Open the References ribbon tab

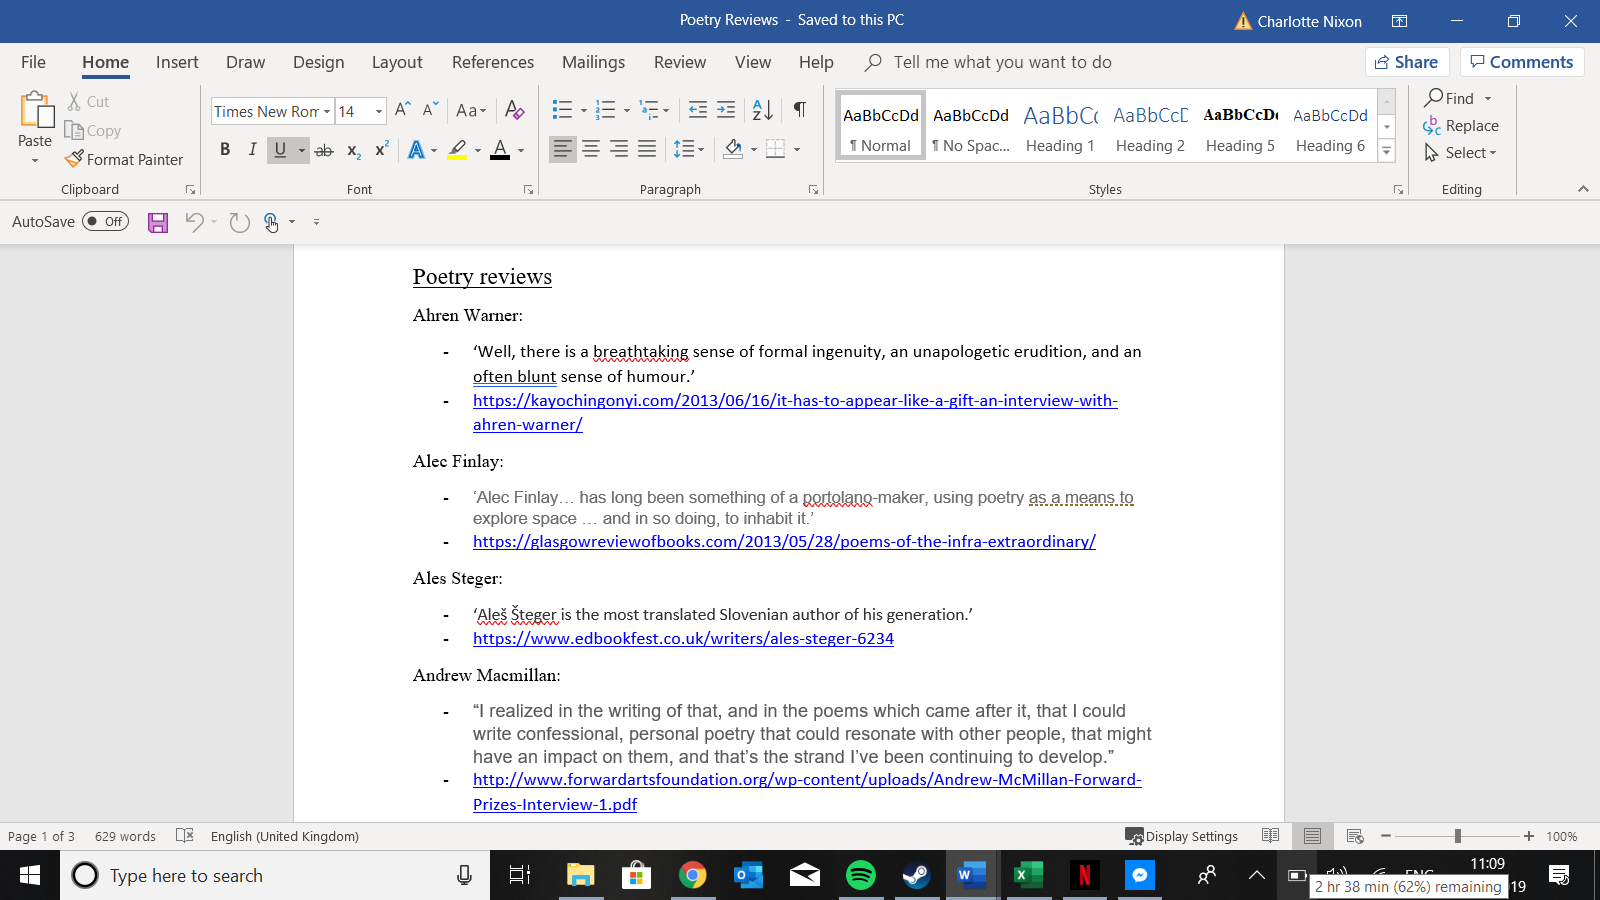pos(492,62)
